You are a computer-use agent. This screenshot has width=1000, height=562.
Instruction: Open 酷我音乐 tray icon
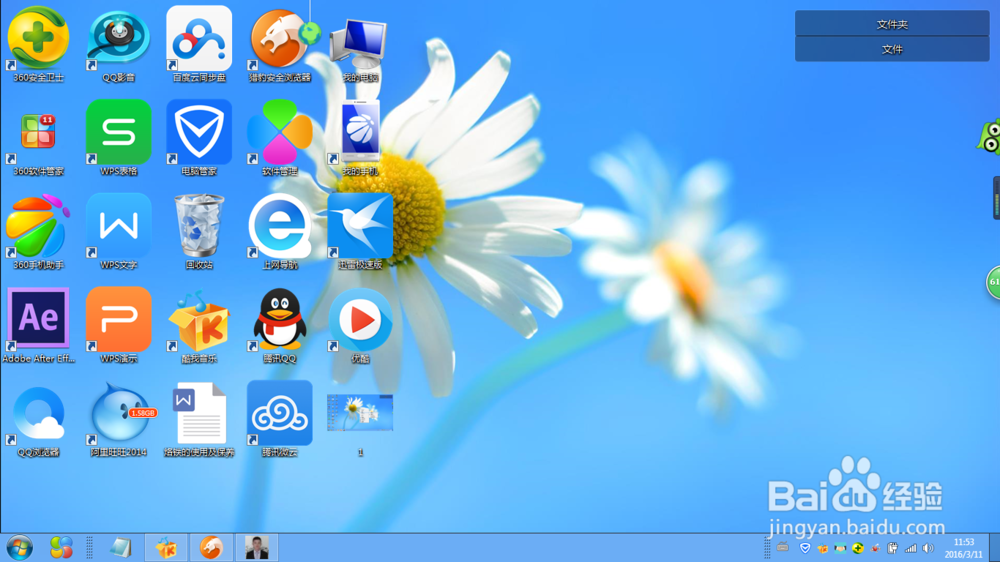point(823,548)
